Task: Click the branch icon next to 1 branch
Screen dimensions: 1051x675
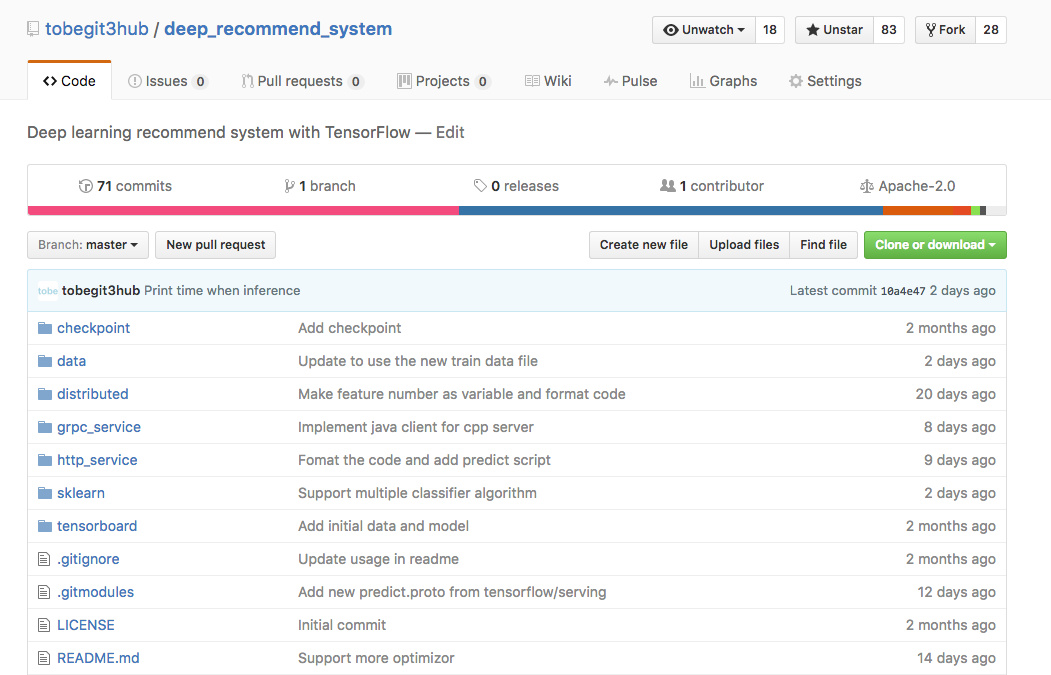Action: tap(289, 186)
